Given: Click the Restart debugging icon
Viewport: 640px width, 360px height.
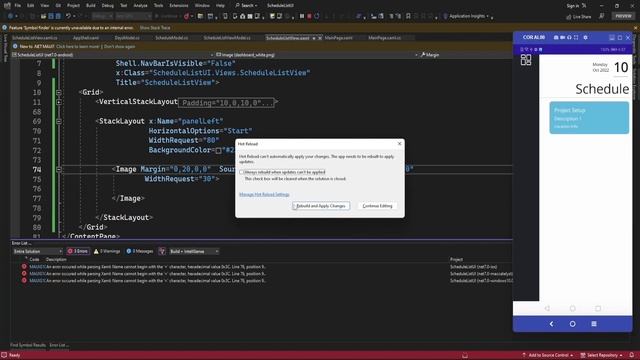Looking at the screenshot, I should coord(317,16).
